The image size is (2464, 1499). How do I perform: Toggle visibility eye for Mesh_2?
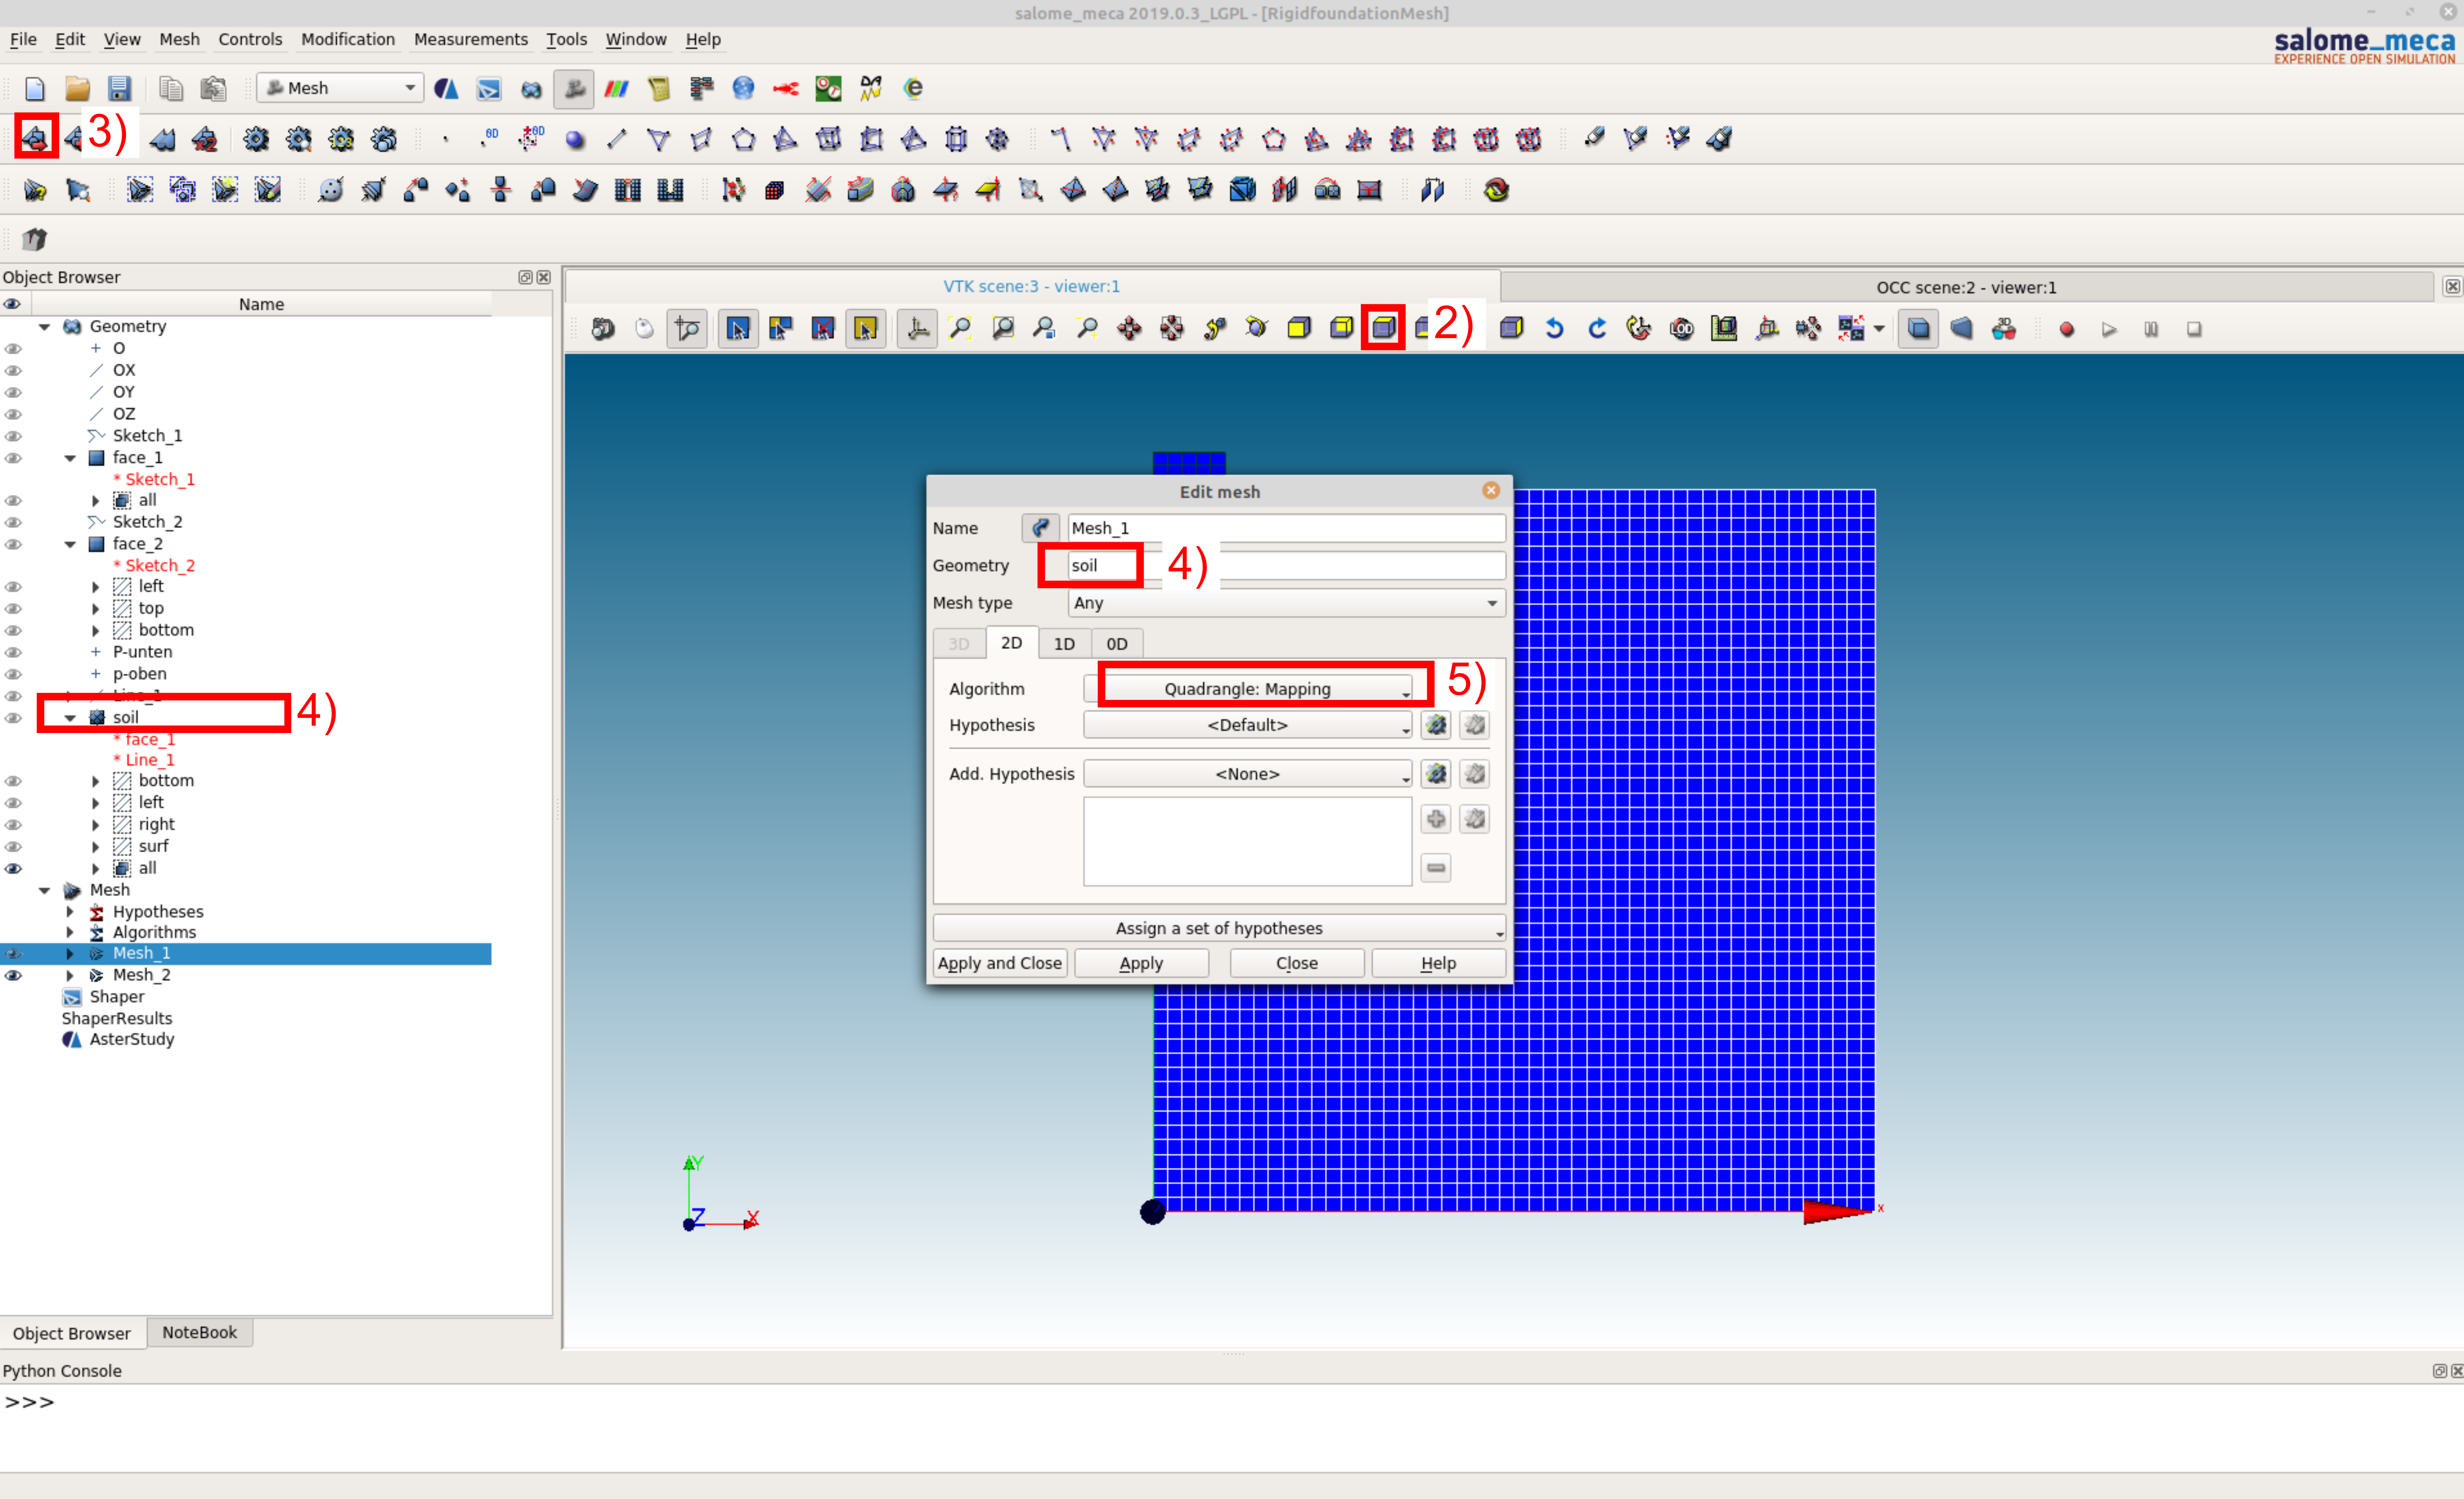(x=13, y=975)
